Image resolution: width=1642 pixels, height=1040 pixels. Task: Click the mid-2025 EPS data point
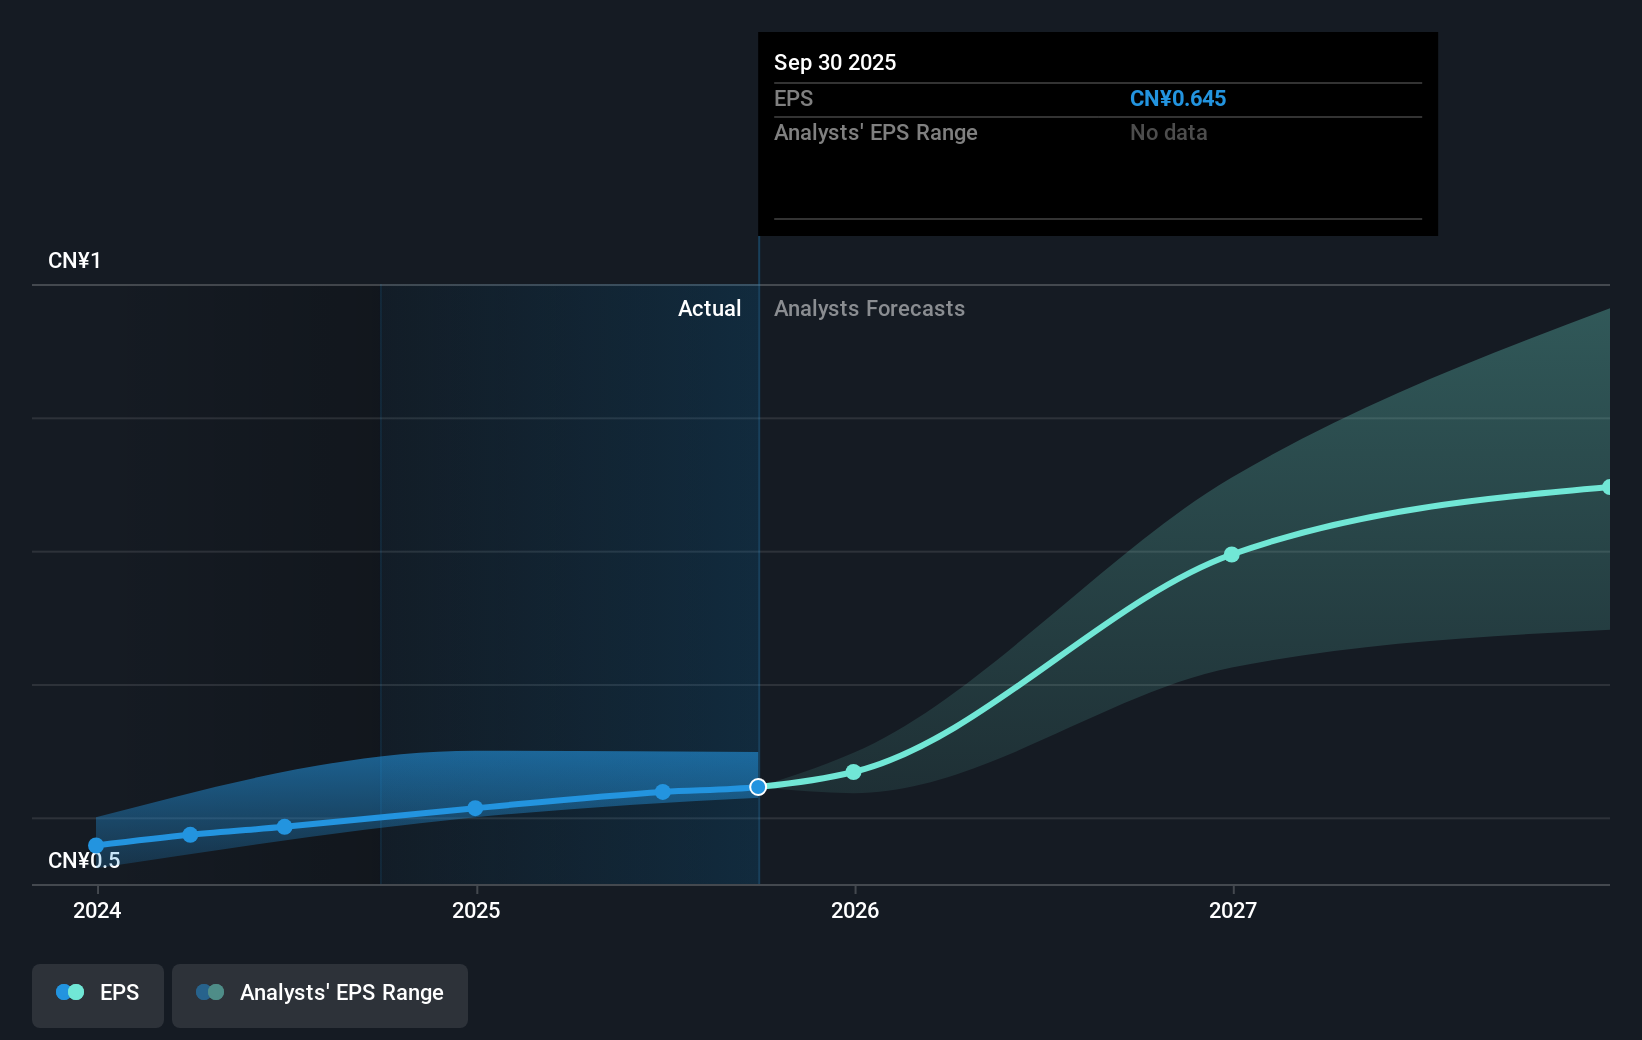(x=663, y=791)
